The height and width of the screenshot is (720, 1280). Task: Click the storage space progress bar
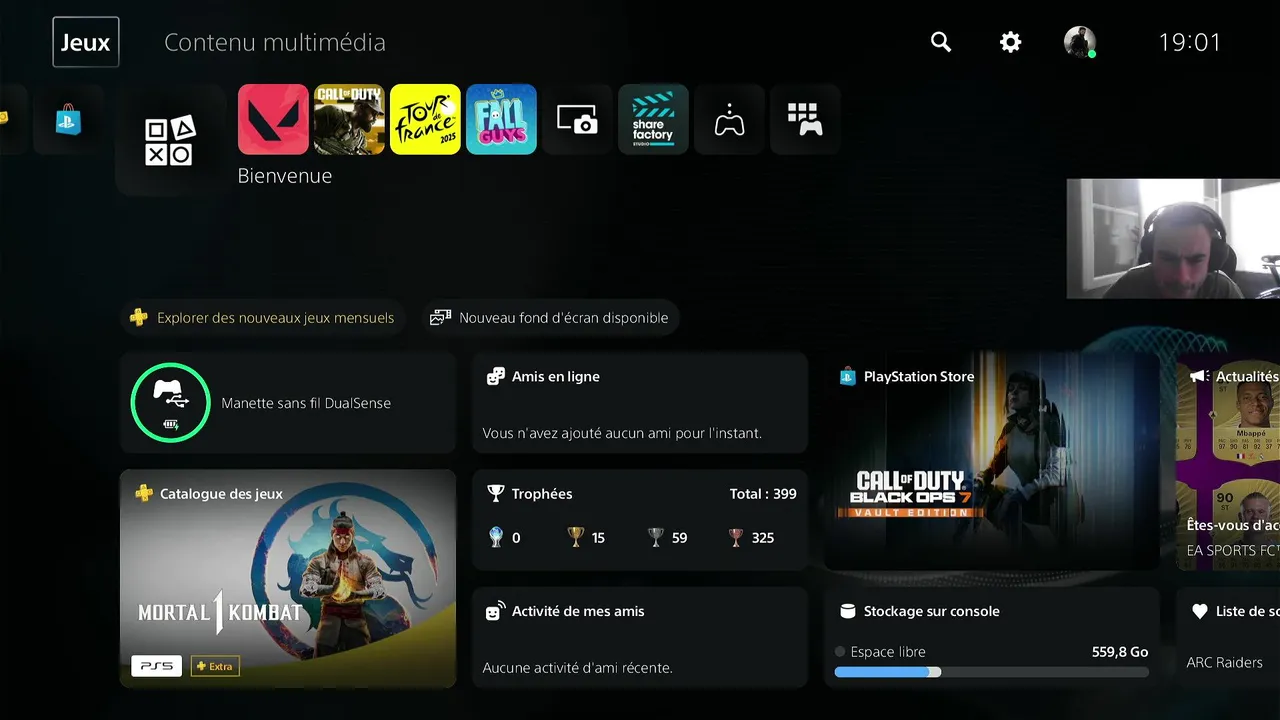(x=991, y=672)
